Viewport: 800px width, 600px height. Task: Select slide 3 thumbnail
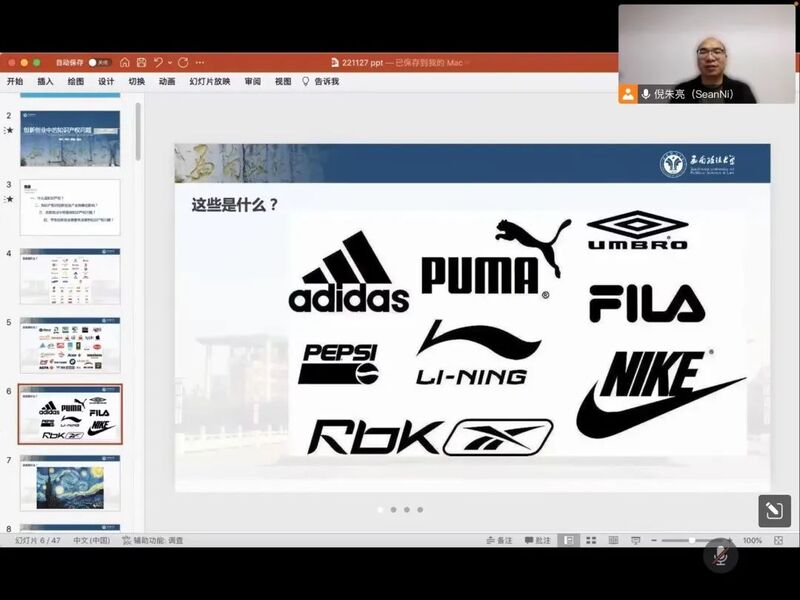pos(70,207)
